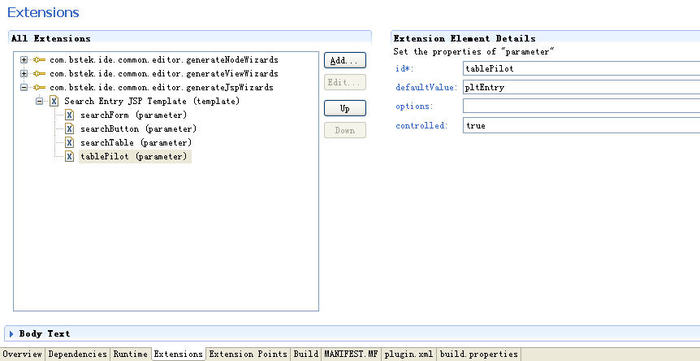Select Search Entry JSP Template (template)
Viewport: 700px width, 361px height.
click(x=152, y=101)
